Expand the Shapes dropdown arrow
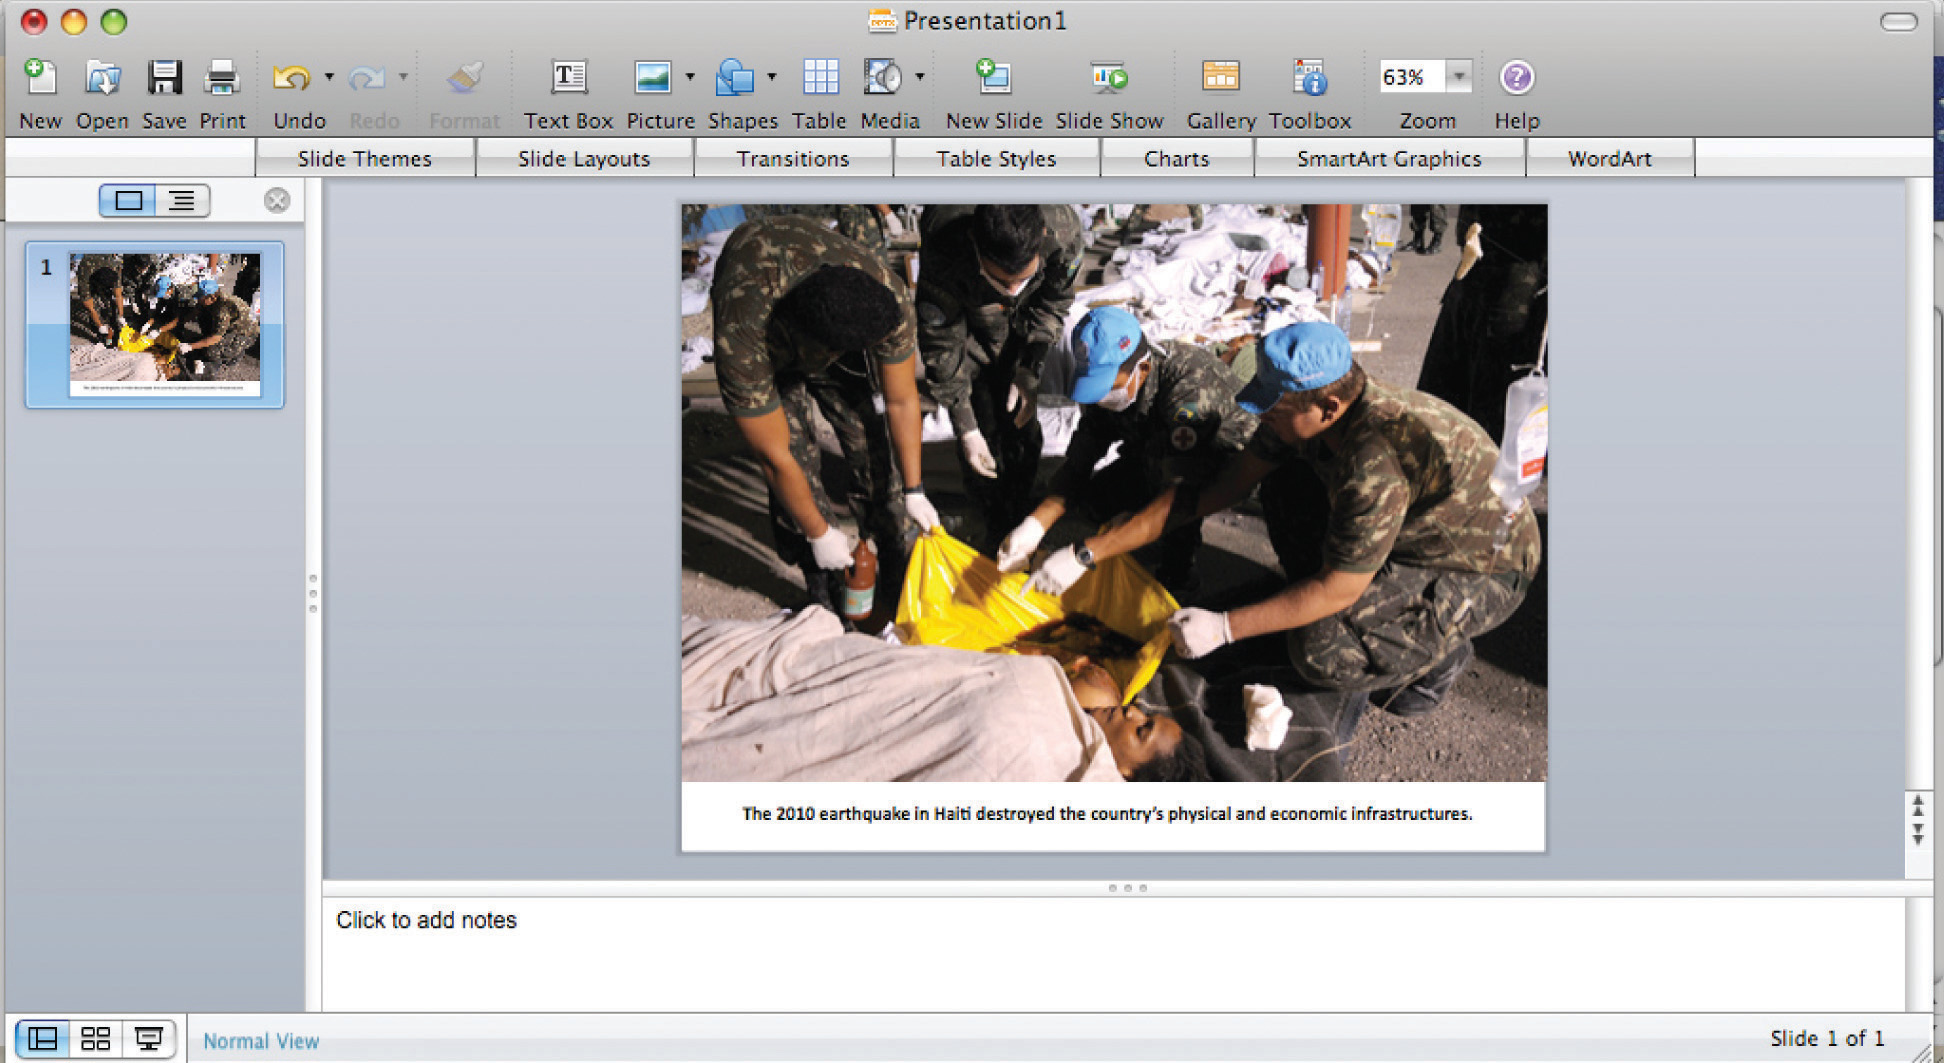1944x1063 pixels. tap(771, 77)
